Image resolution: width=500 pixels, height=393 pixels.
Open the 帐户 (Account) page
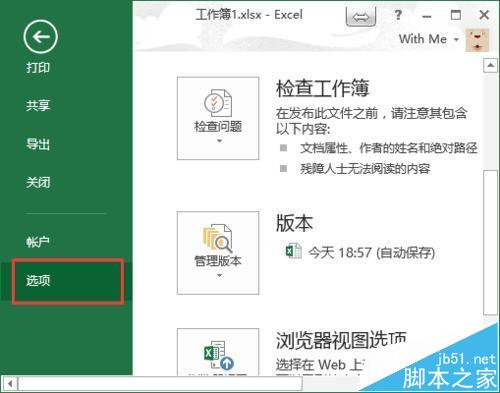[x=38, y=242]
